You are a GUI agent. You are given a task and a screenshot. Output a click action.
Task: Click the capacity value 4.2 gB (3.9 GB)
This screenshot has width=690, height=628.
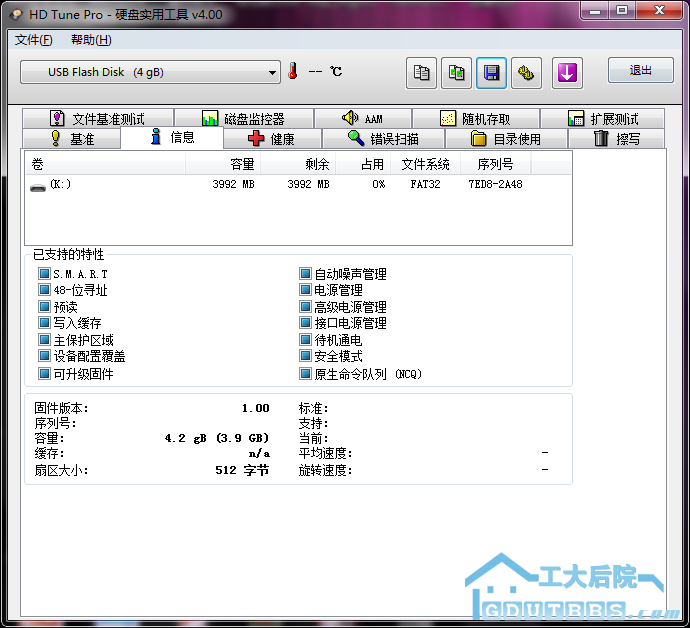pyautogui.click(x=217, y=438)
